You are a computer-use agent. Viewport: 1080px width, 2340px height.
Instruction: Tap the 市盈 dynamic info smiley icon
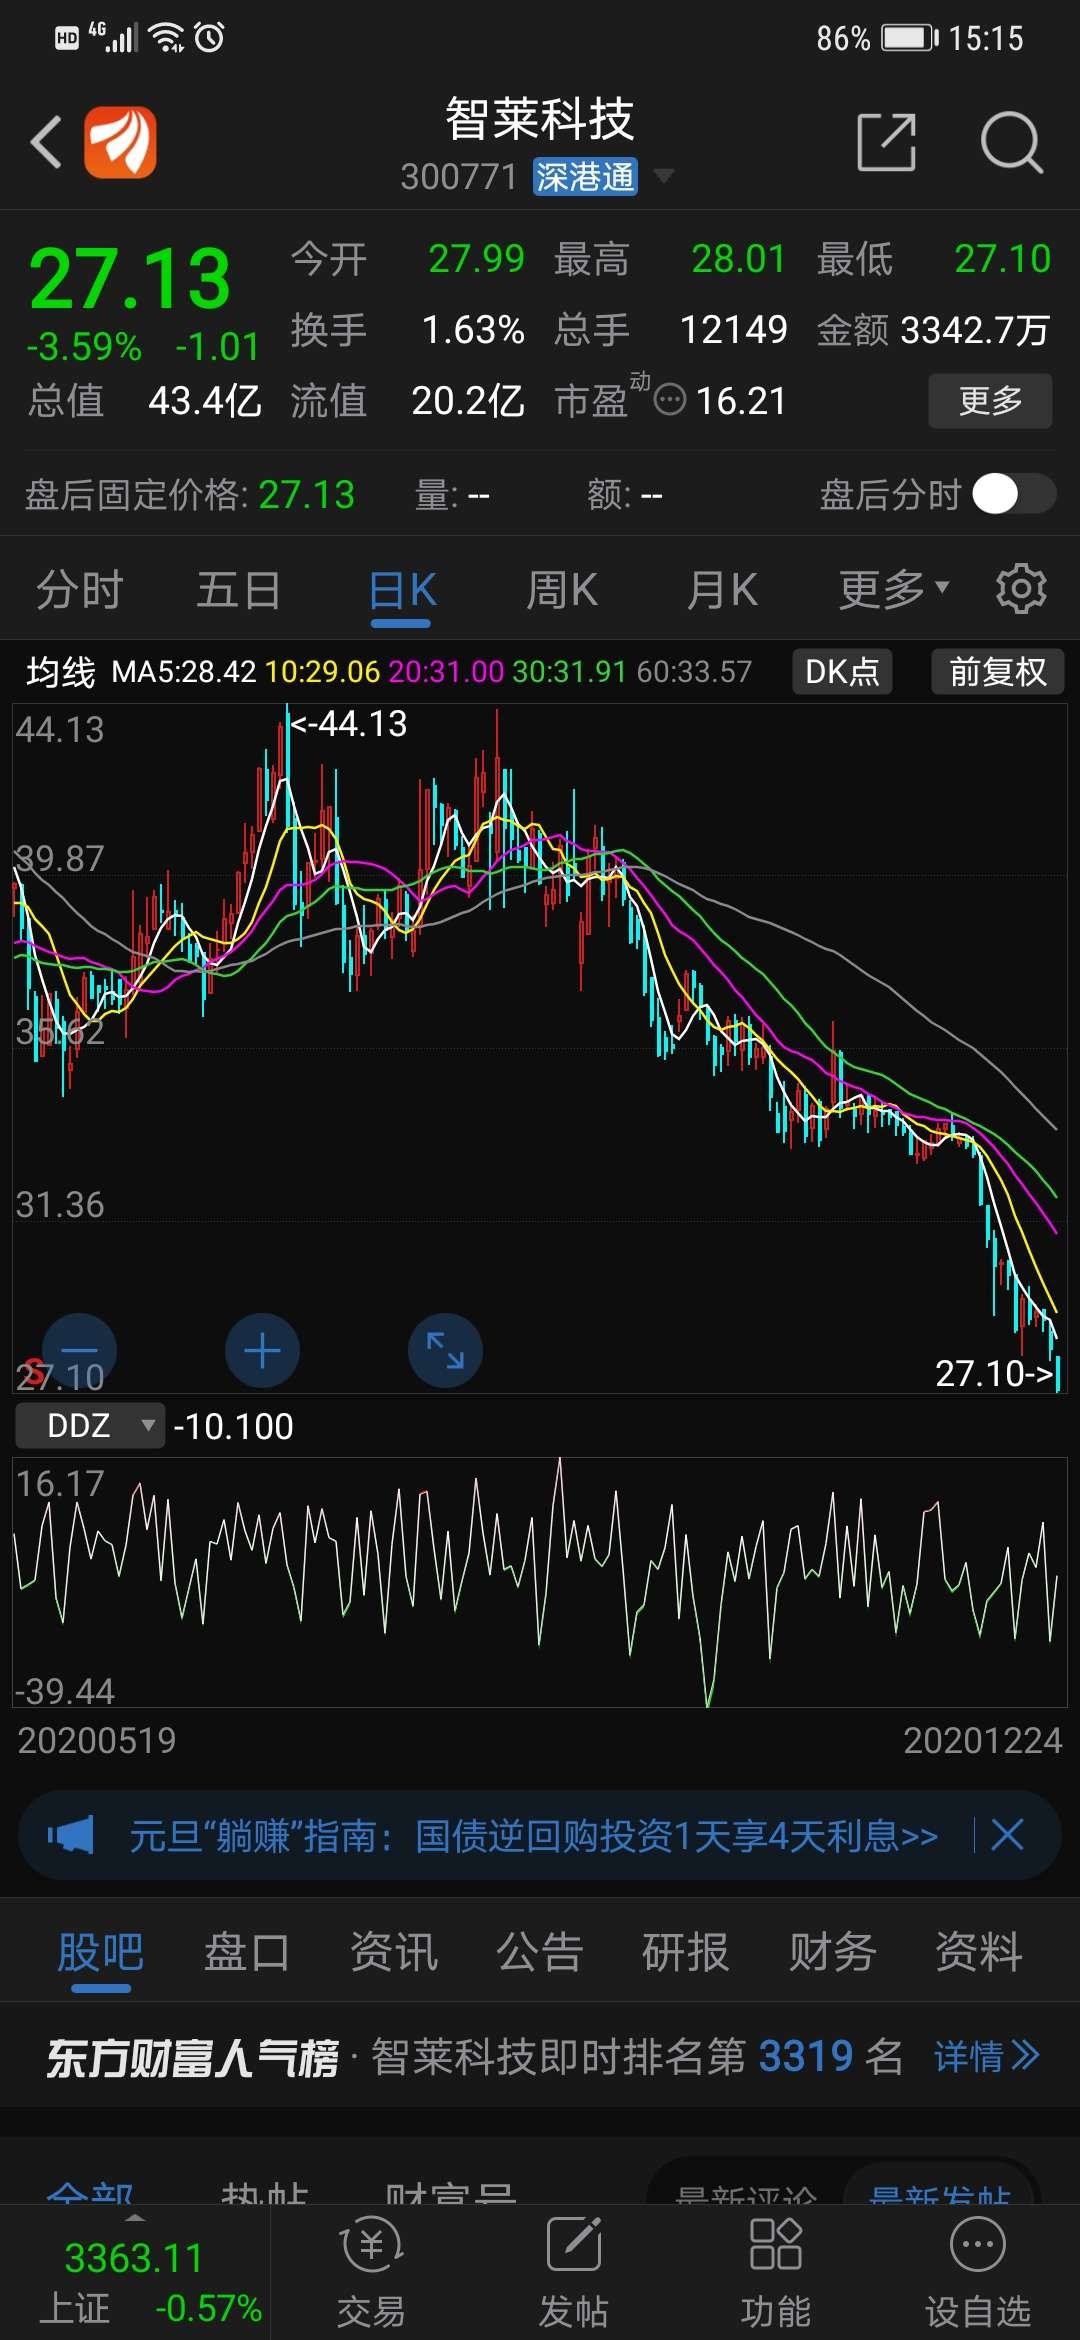click(x=670, y=400)
